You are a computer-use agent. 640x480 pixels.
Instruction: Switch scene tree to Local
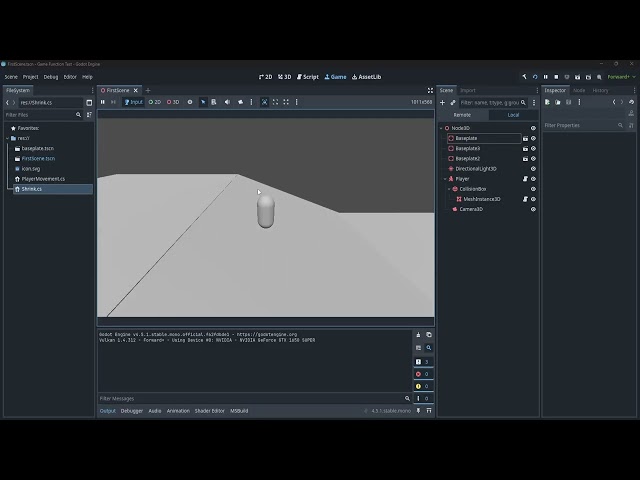coord(513,115)
